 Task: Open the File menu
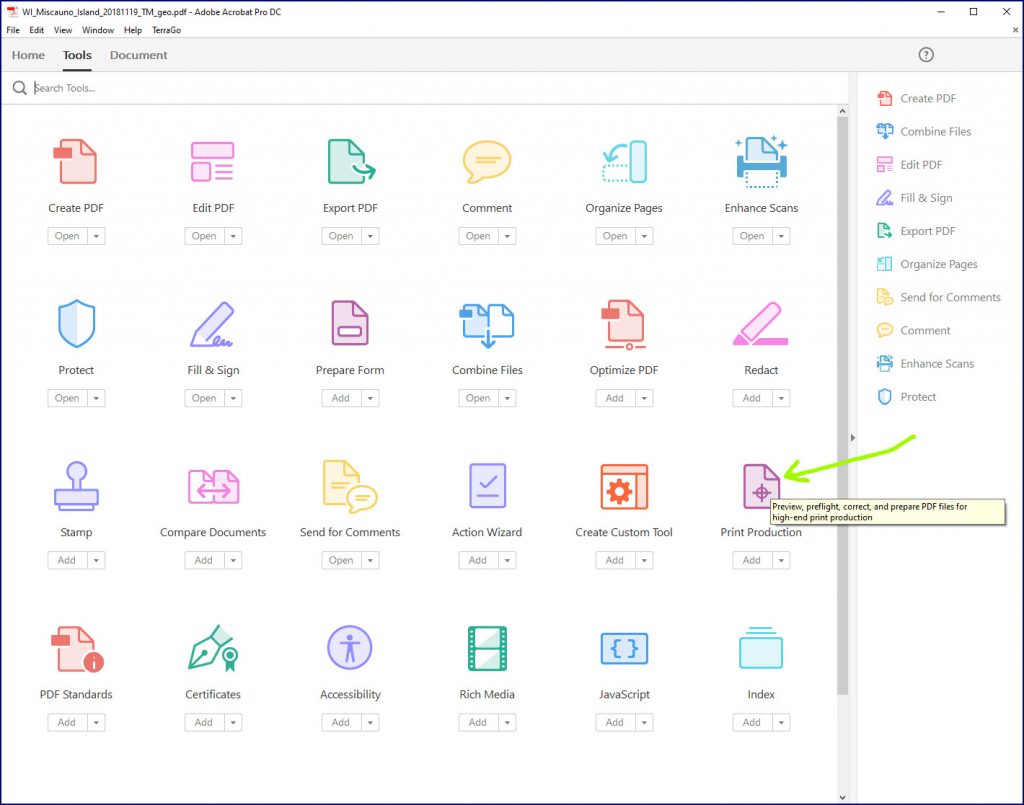13,30
